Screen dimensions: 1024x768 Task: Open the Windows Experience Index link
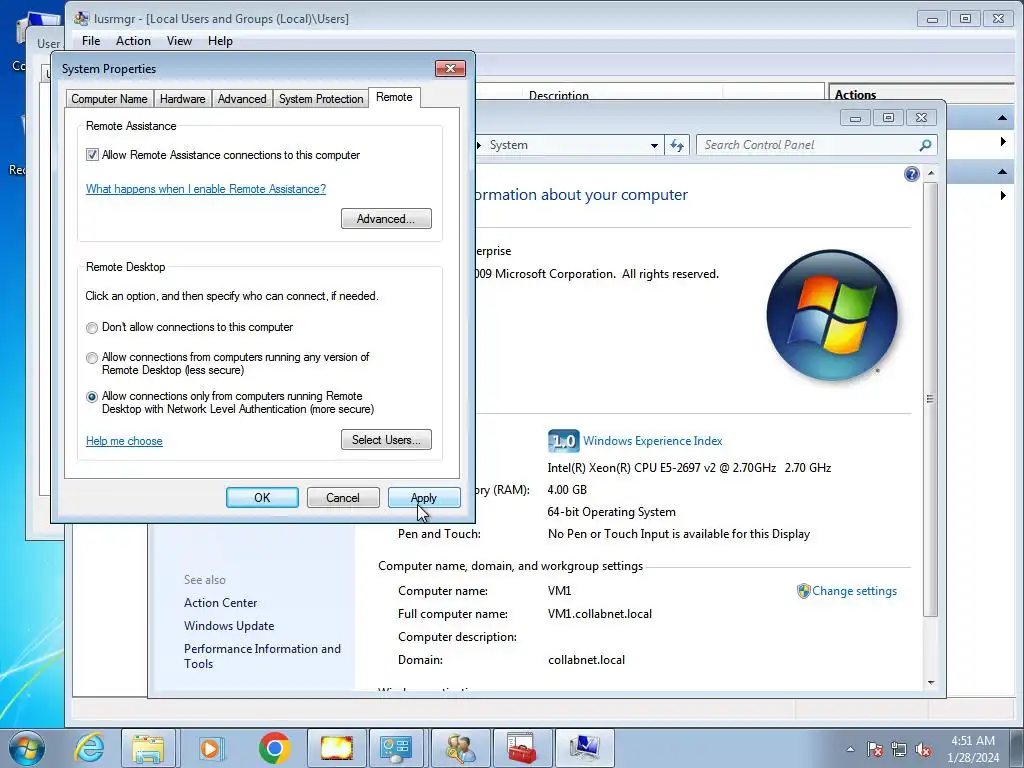[x=652, y=441]
